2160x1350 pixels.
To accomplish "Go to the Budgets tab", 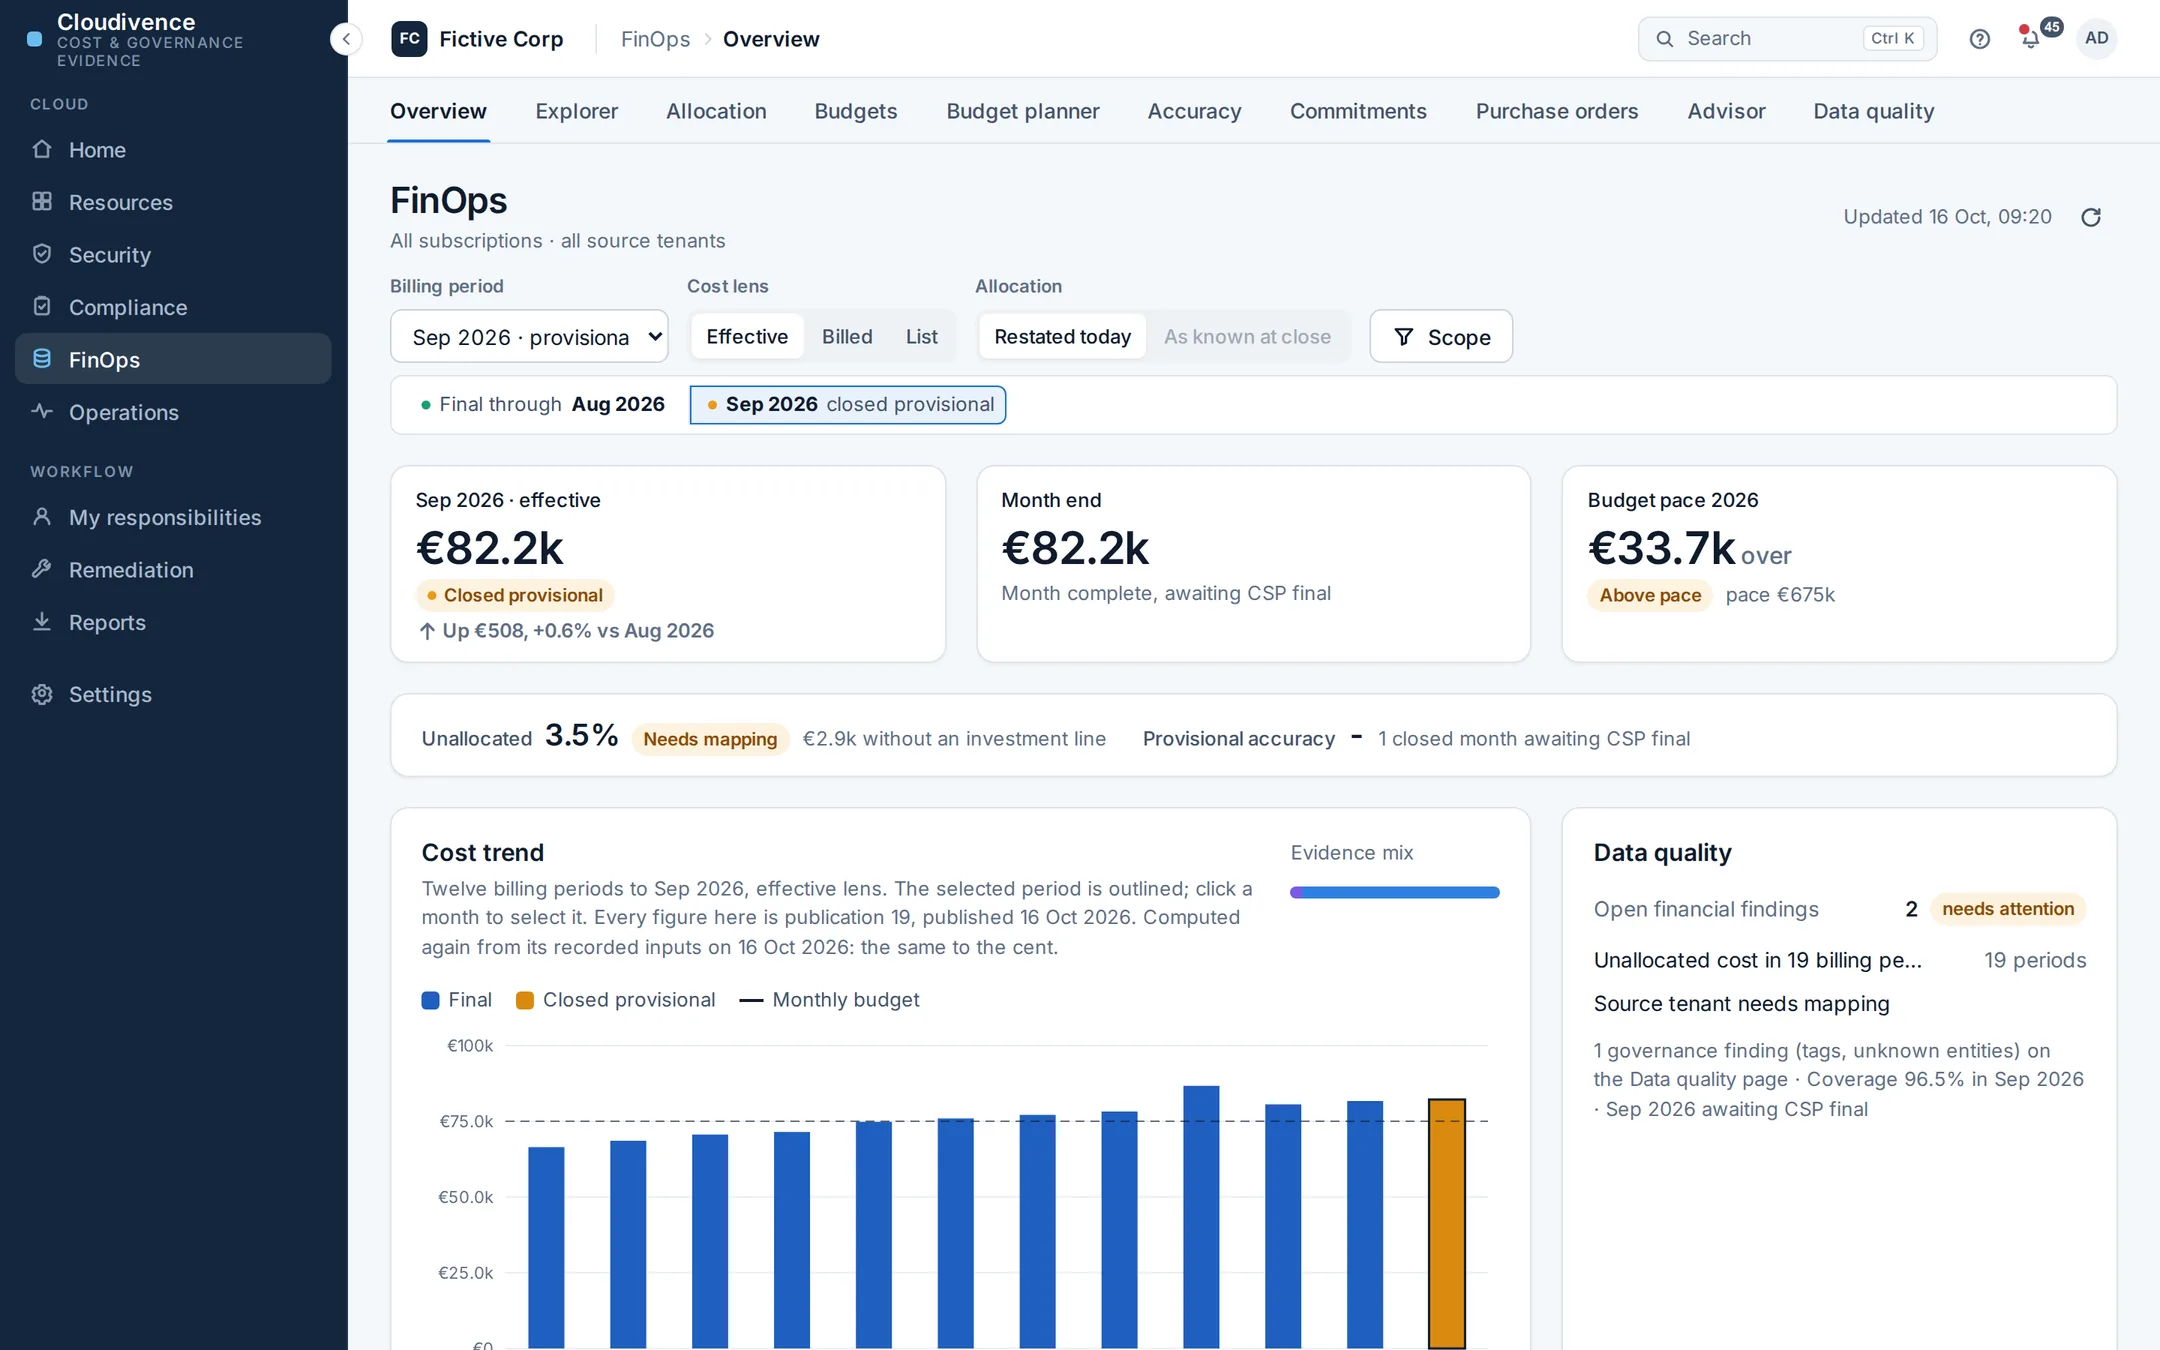I will coord(855,111).
